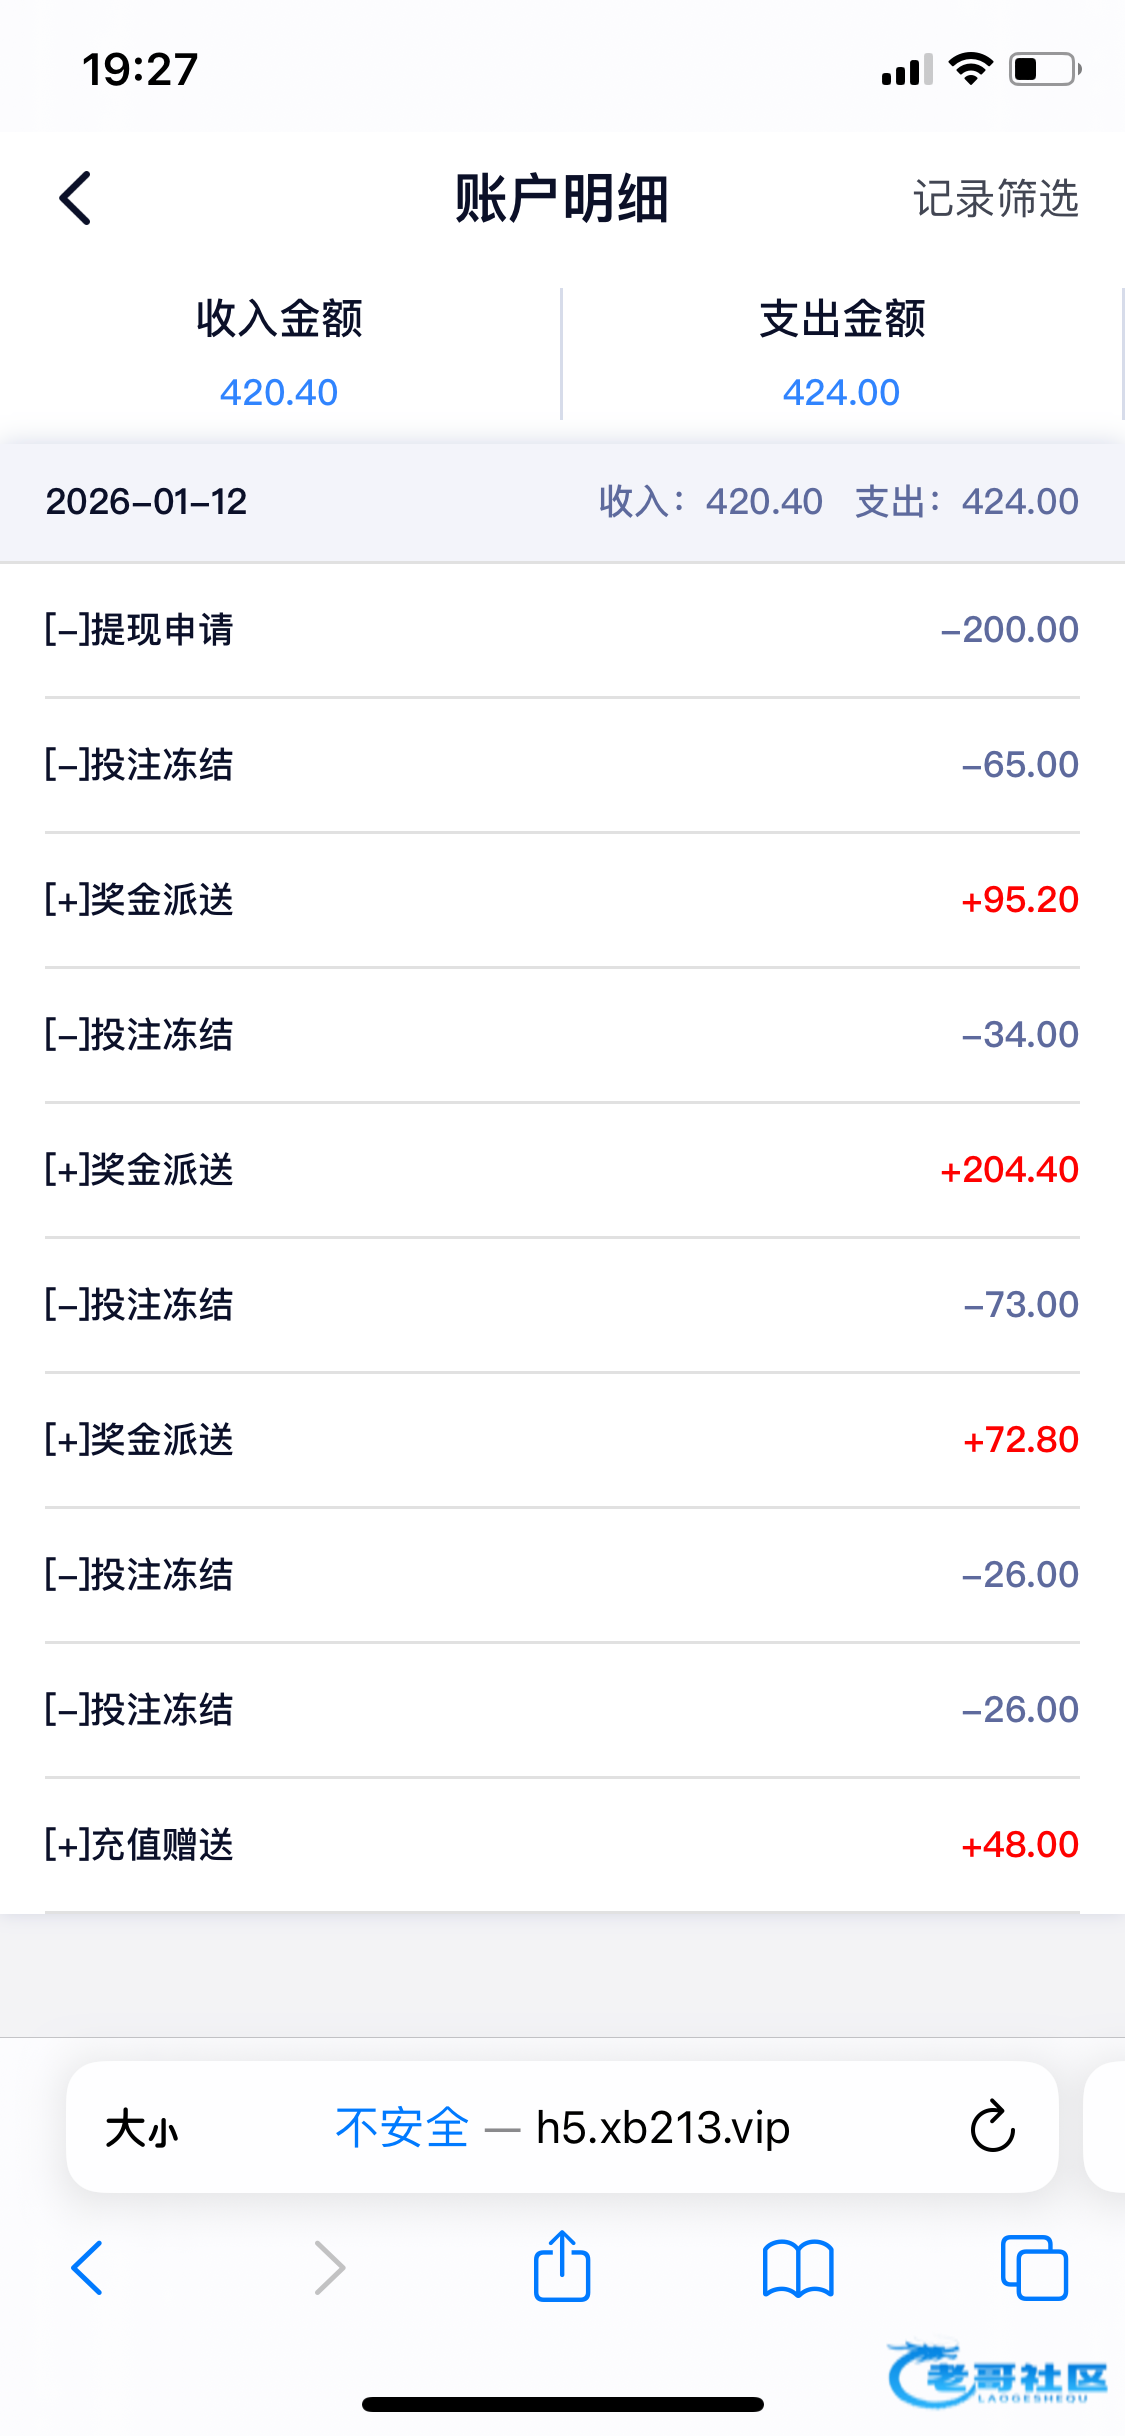Open the Safari share sheet icon
This screenshot has height=2436, width=1125.
click(562, 2267)
